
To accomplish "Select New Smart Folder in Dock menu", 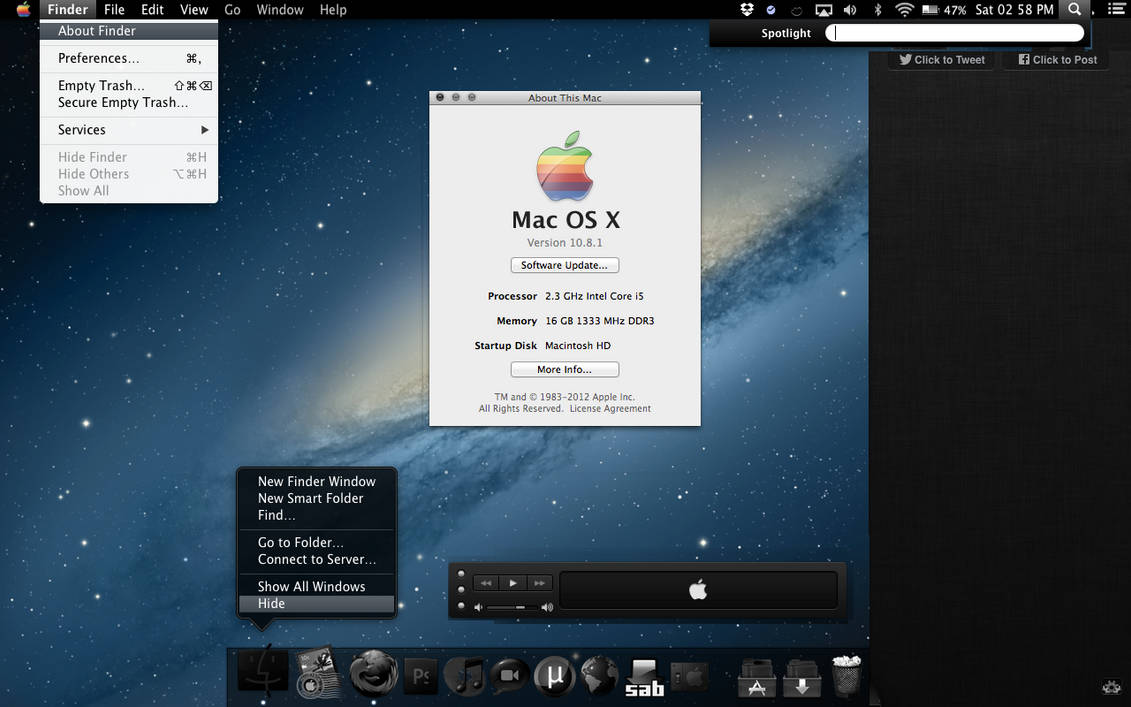I will 317,499.
